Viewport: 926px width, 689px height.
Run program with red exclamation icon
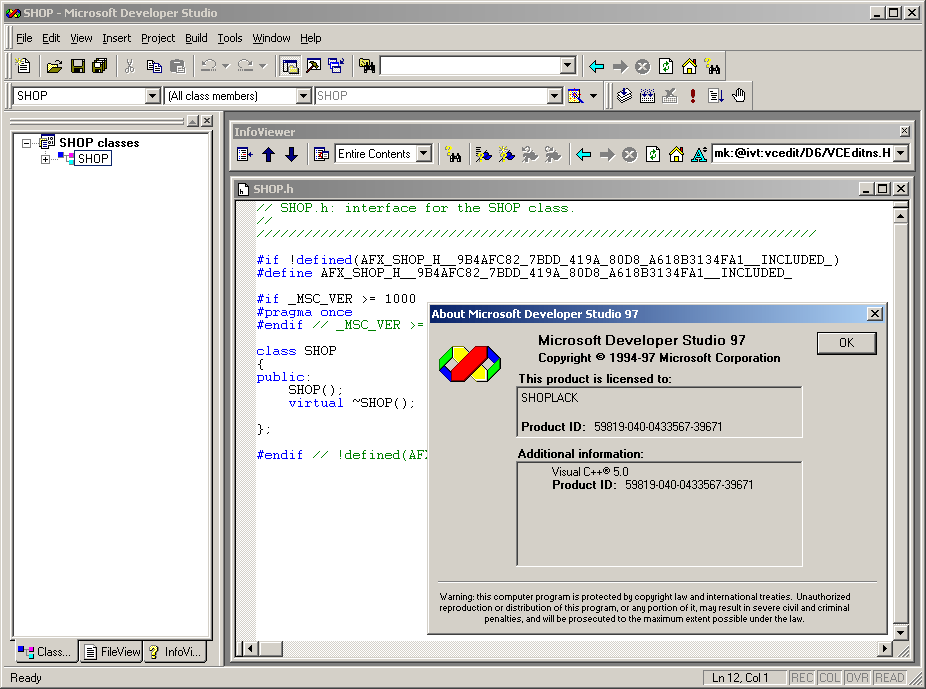coord(693,96)
